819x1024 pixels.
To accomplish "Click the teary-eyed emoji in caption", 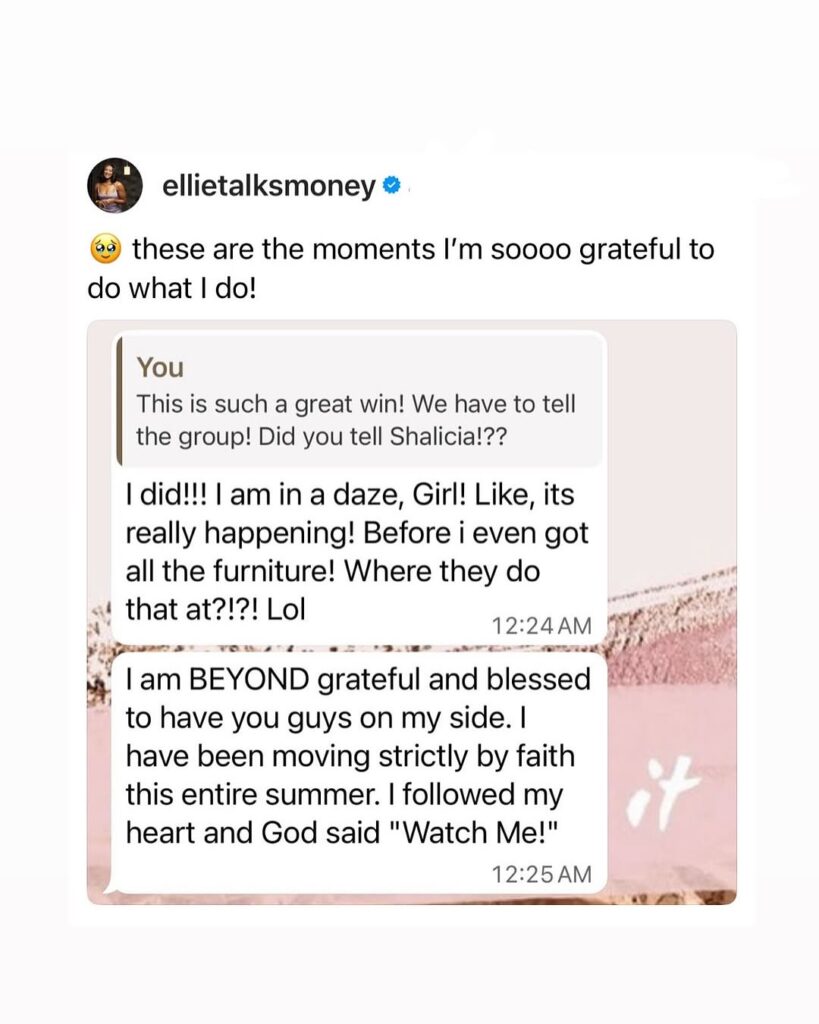I will [x=105, y=249].
